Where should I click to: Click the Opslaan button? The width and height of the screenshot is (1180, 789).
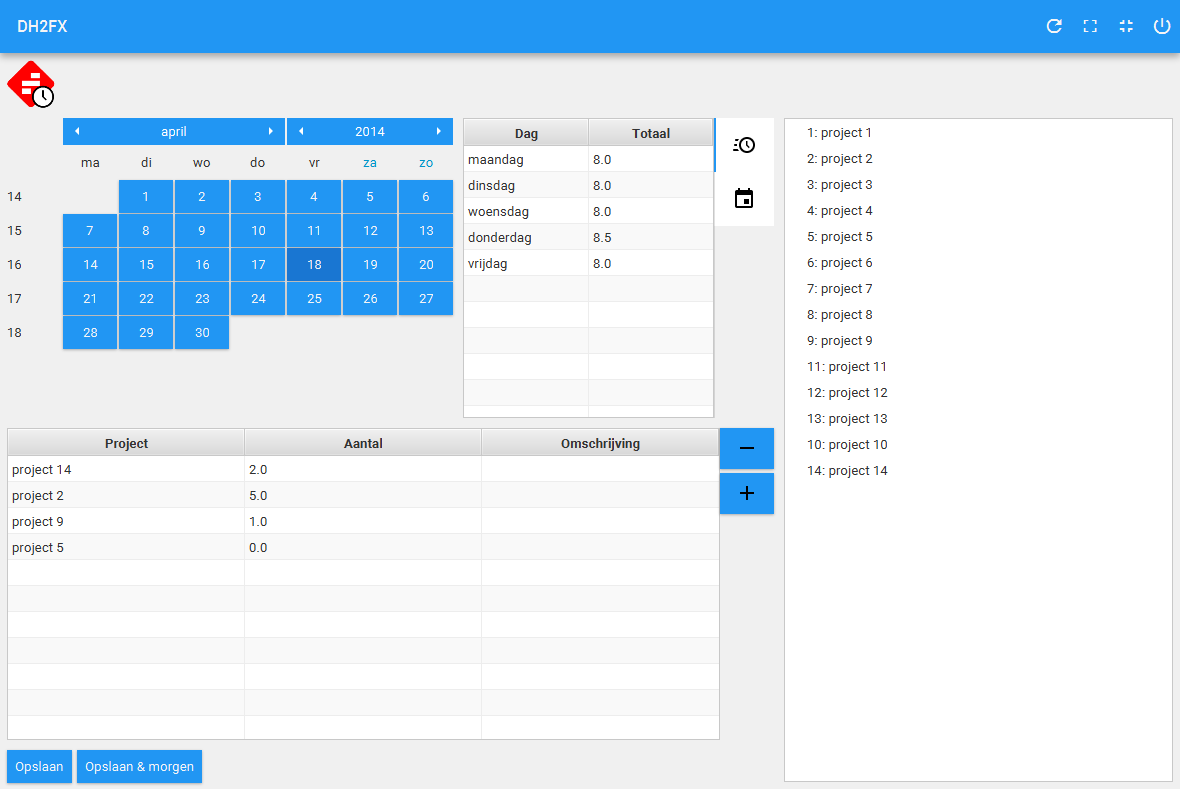[39, 767]
